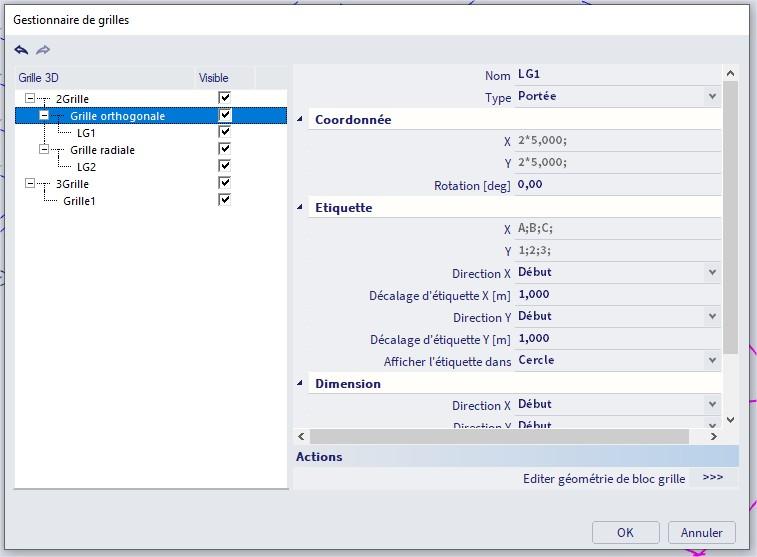Click the horizontal scrollbar of properties panel
The width and height of the screenshot is (757, 557).
[x=499, y=437]
